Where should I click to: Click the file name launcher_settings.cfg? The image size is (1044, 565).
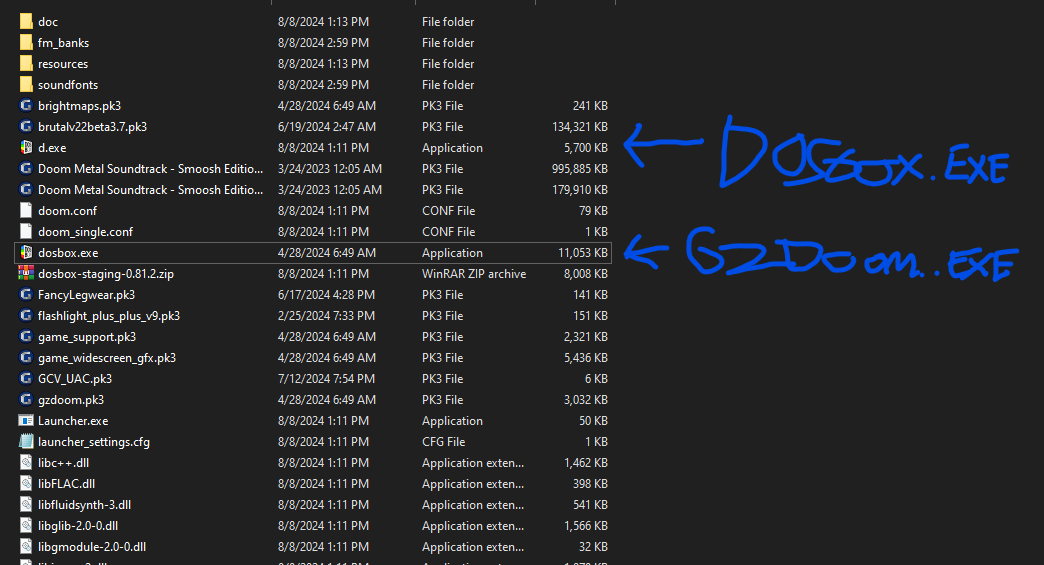[x=94, y=442]
